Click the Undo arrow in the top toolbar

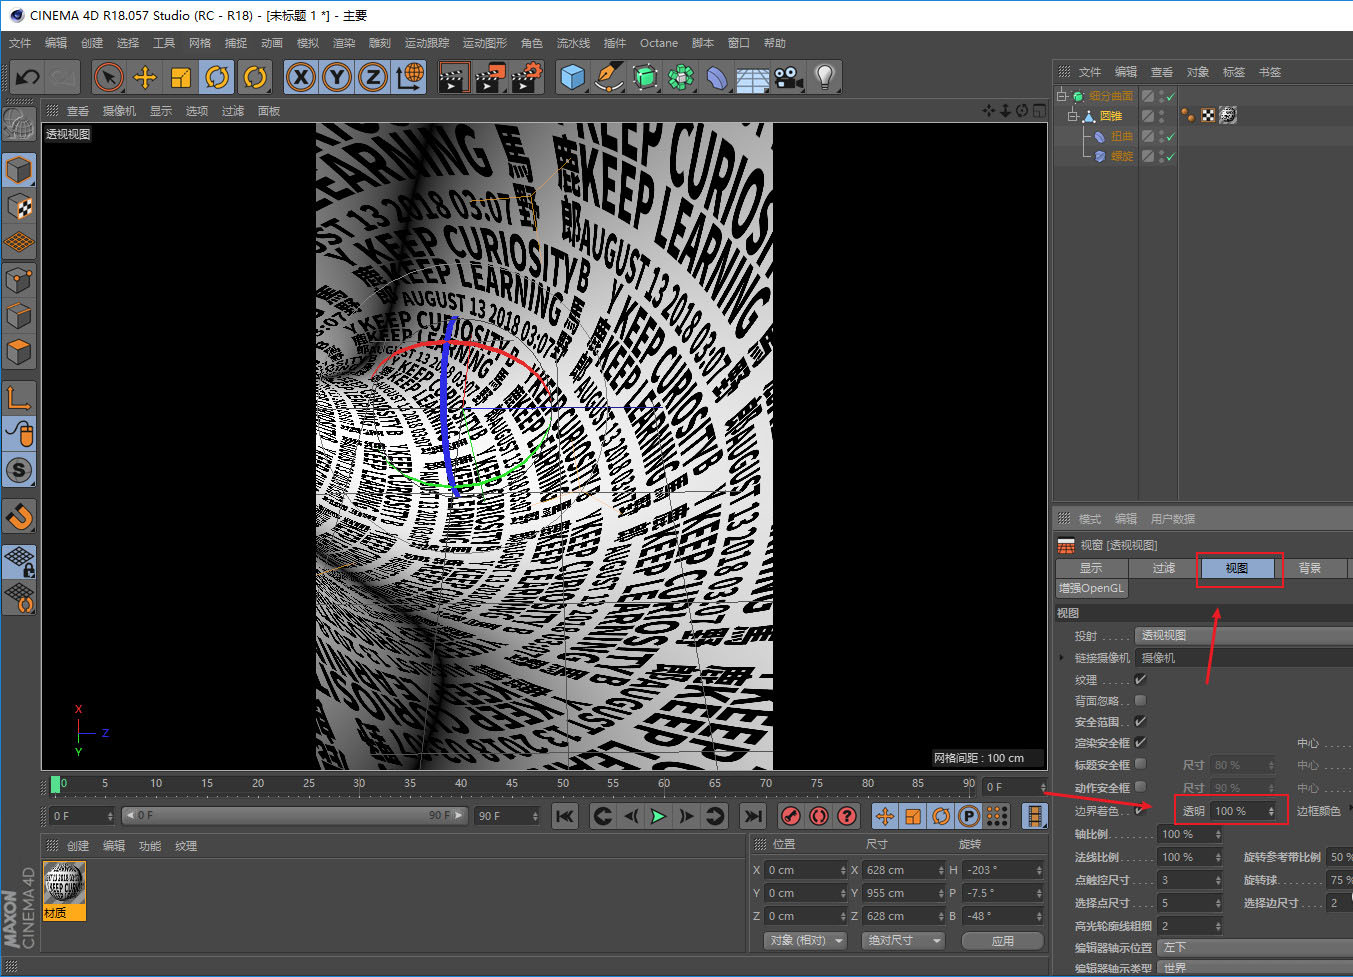28,77
